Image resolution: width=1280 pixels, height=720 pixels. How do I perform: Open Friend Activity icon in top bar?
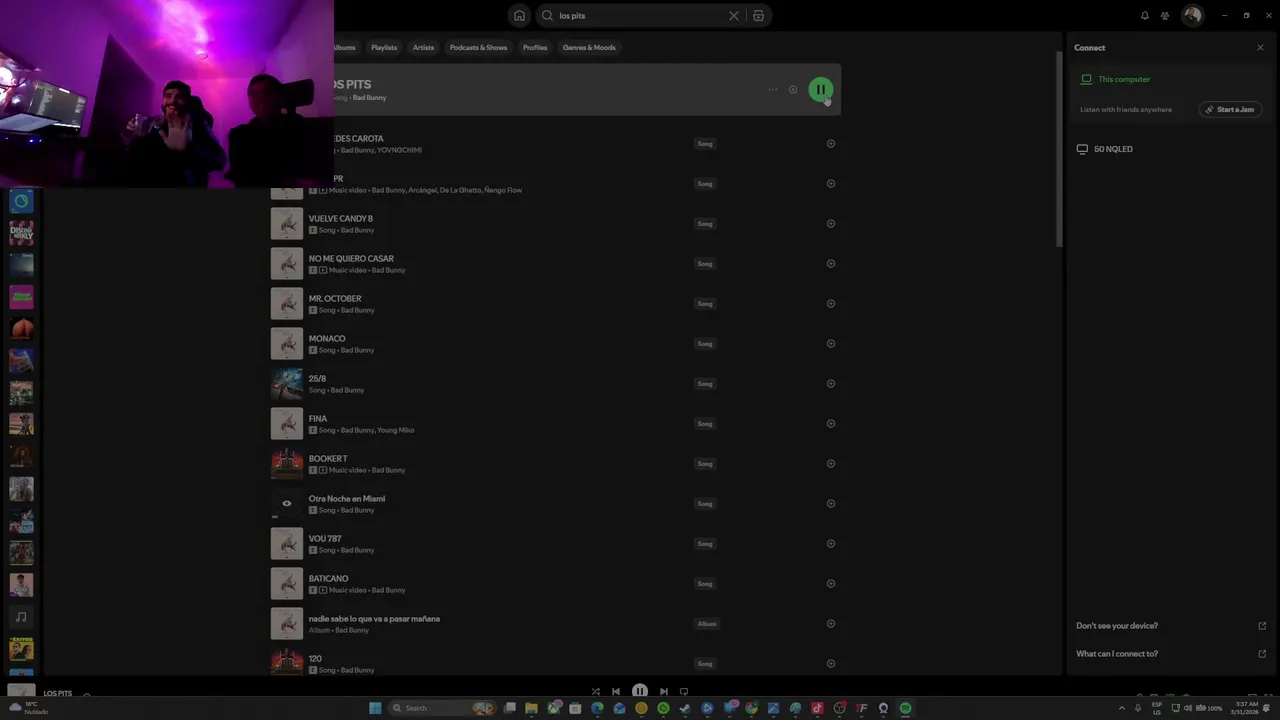1165,16
